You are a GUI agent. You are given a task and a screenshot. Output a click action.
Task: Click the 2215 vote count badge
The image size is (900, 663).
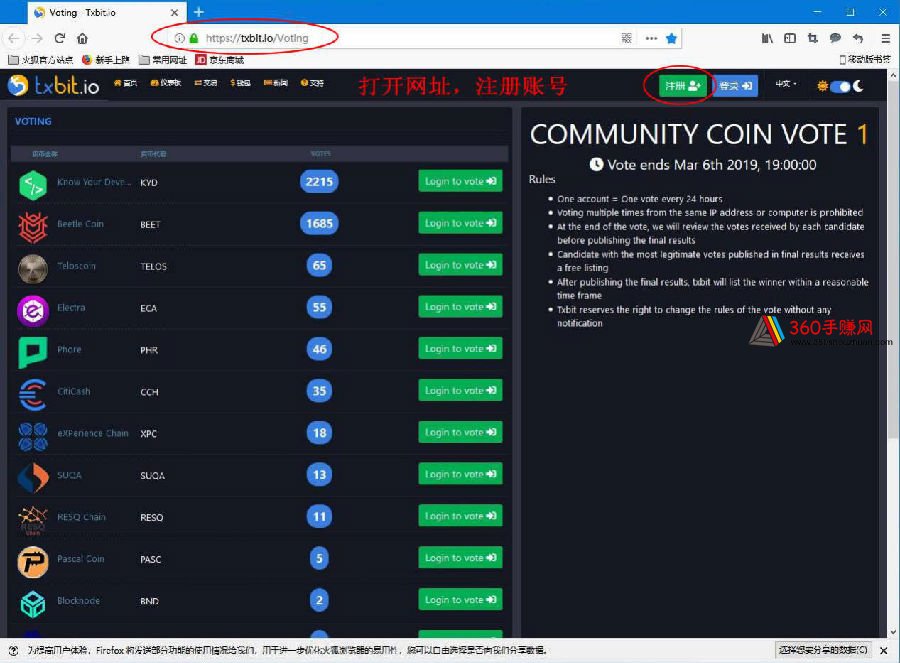[319, 182]
